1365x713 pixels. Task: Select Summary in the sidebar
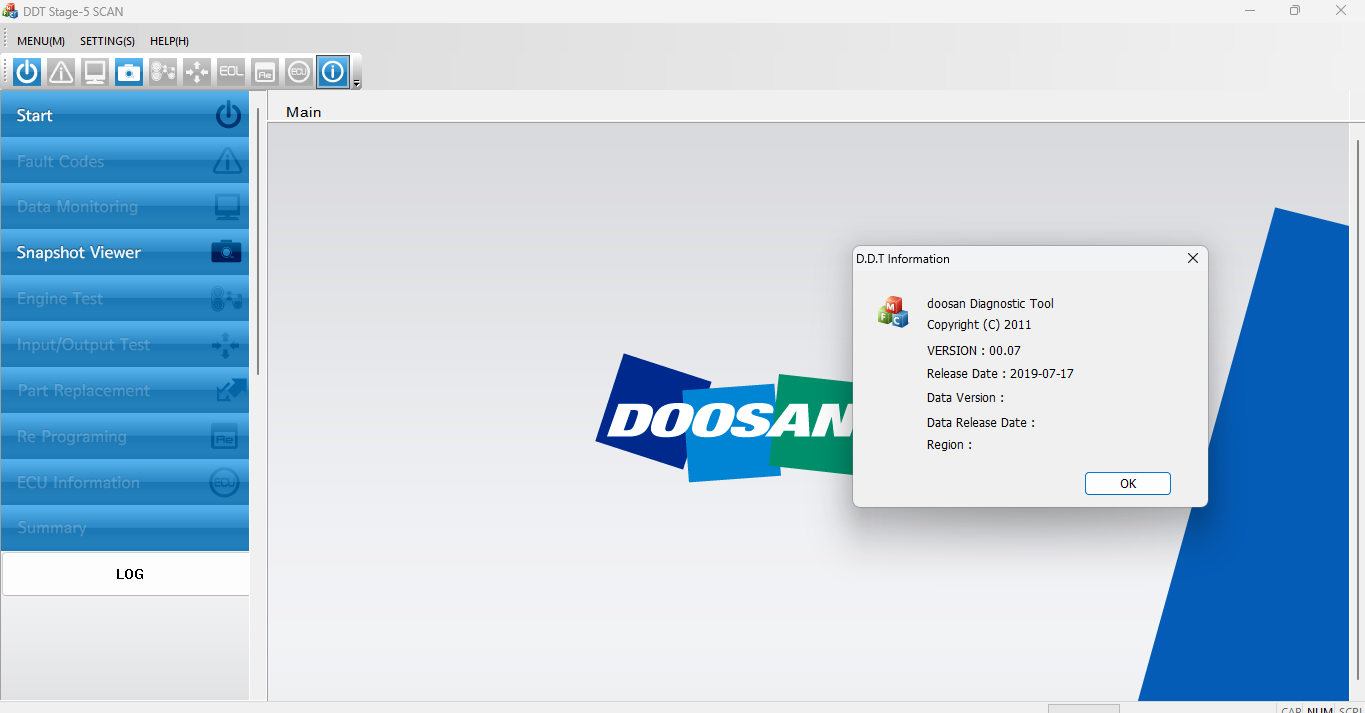[x=125, y=528]
